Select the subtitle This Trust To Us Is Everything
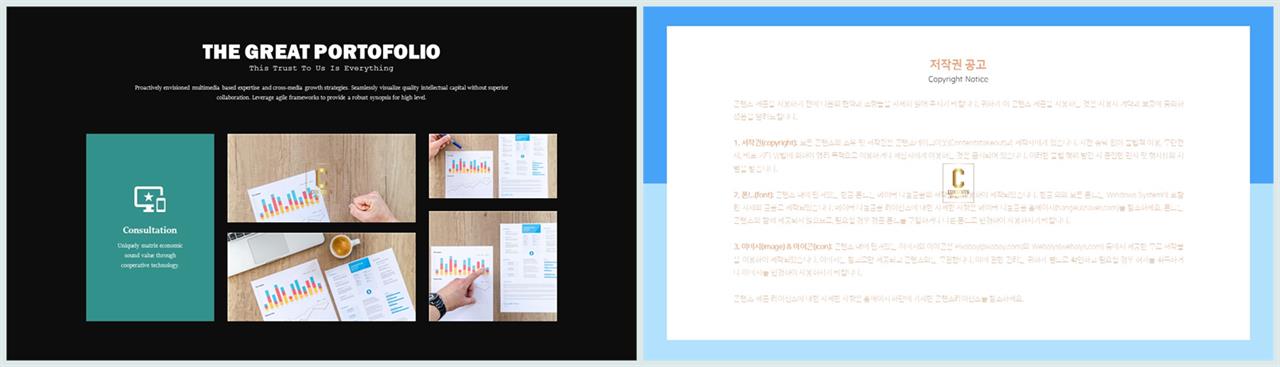This screenshot has height=367, width=1280. (x=321, y=69)
